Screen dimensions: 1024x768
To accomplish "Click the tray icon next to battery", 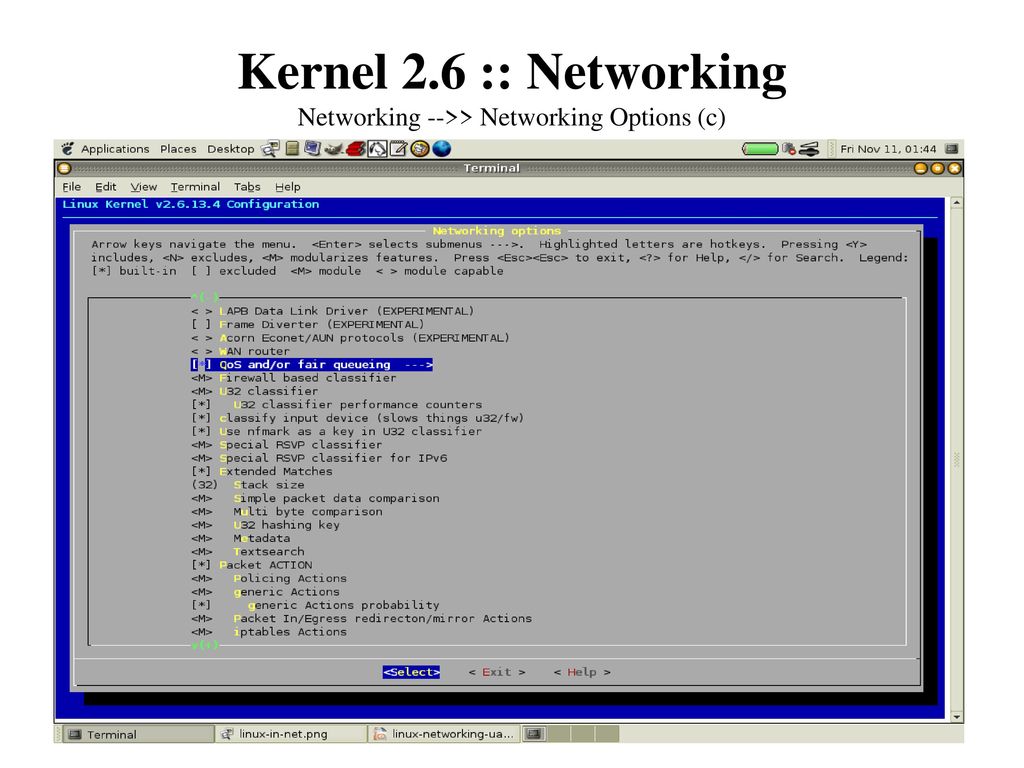I will tap(789, 149).
